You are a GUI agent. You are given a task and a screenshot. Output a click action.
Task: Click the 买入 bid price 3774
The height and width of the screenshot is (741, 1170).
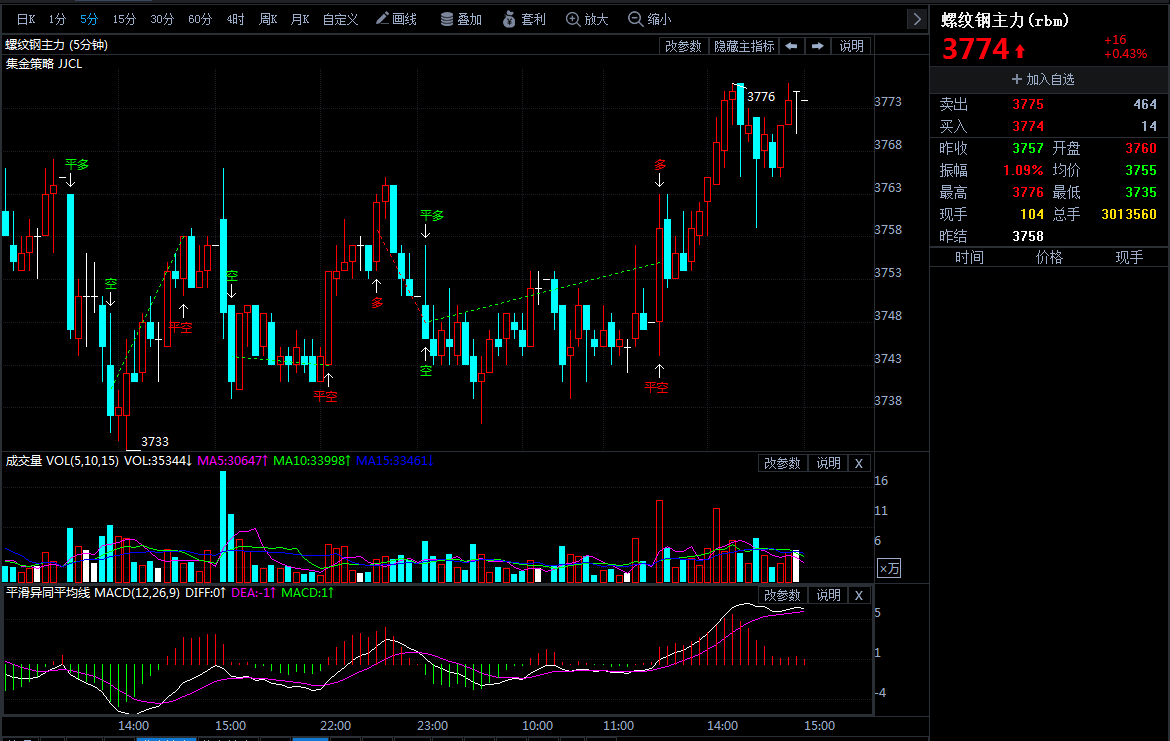(x=1027, y=127)
